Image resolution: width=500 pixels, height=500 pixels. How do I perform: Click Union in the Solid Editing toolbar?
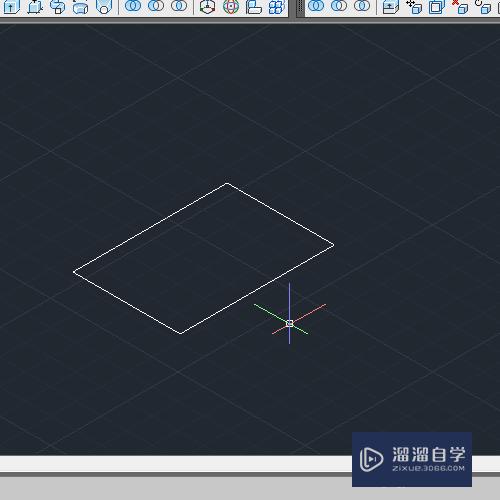coord(316,6)
